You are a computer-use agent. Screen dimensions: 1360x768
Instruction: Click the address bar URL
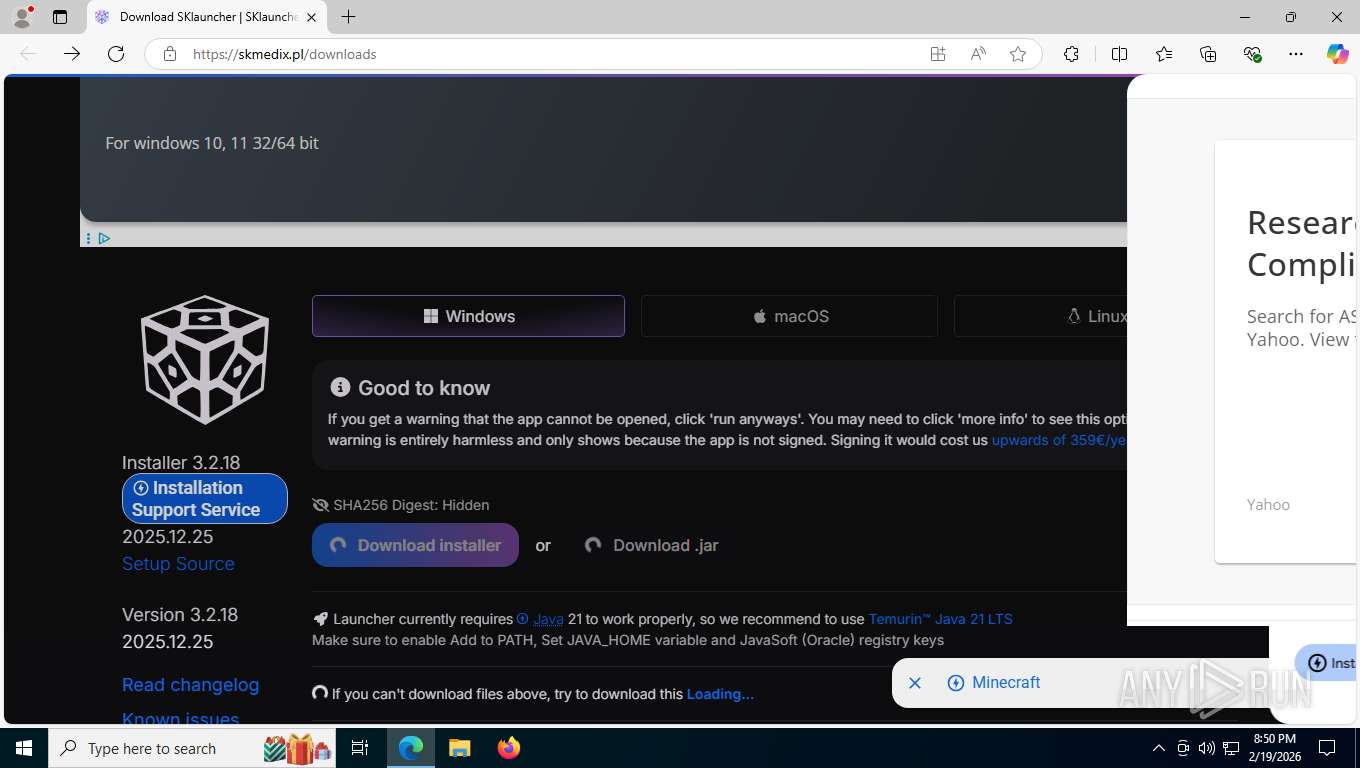pos(284,54)
